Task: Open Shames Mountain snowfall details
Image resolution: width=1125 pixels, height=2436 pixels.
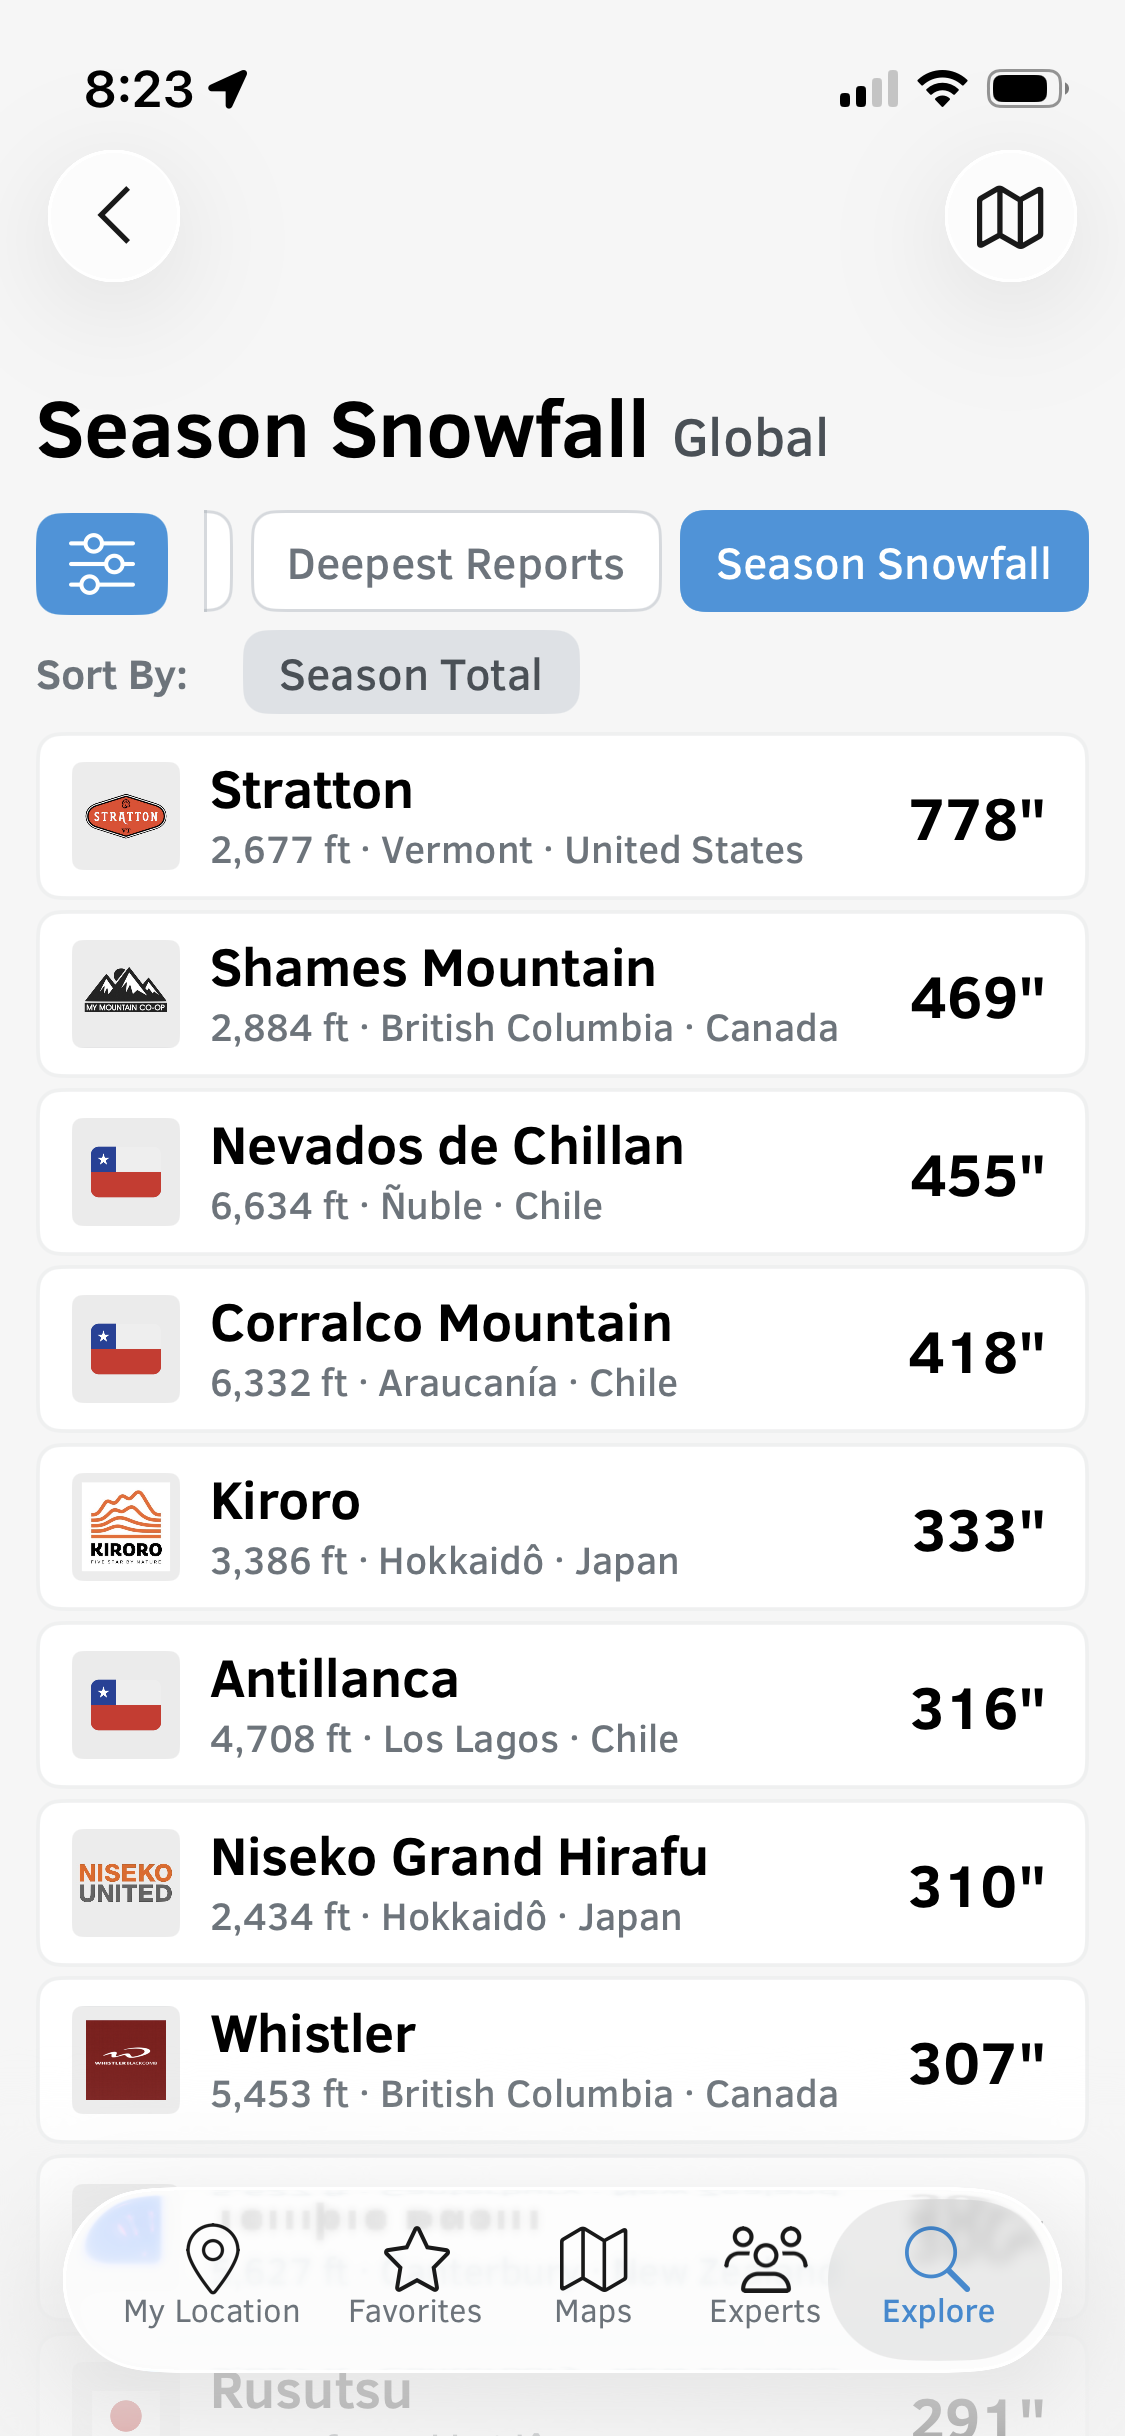Action: coord(562,995)
